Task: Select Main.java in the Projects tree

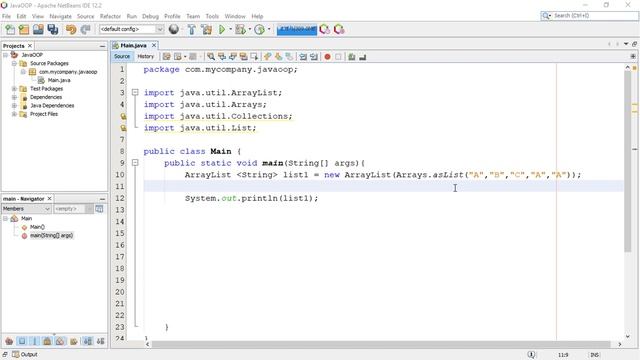Action: pos(59,80)
